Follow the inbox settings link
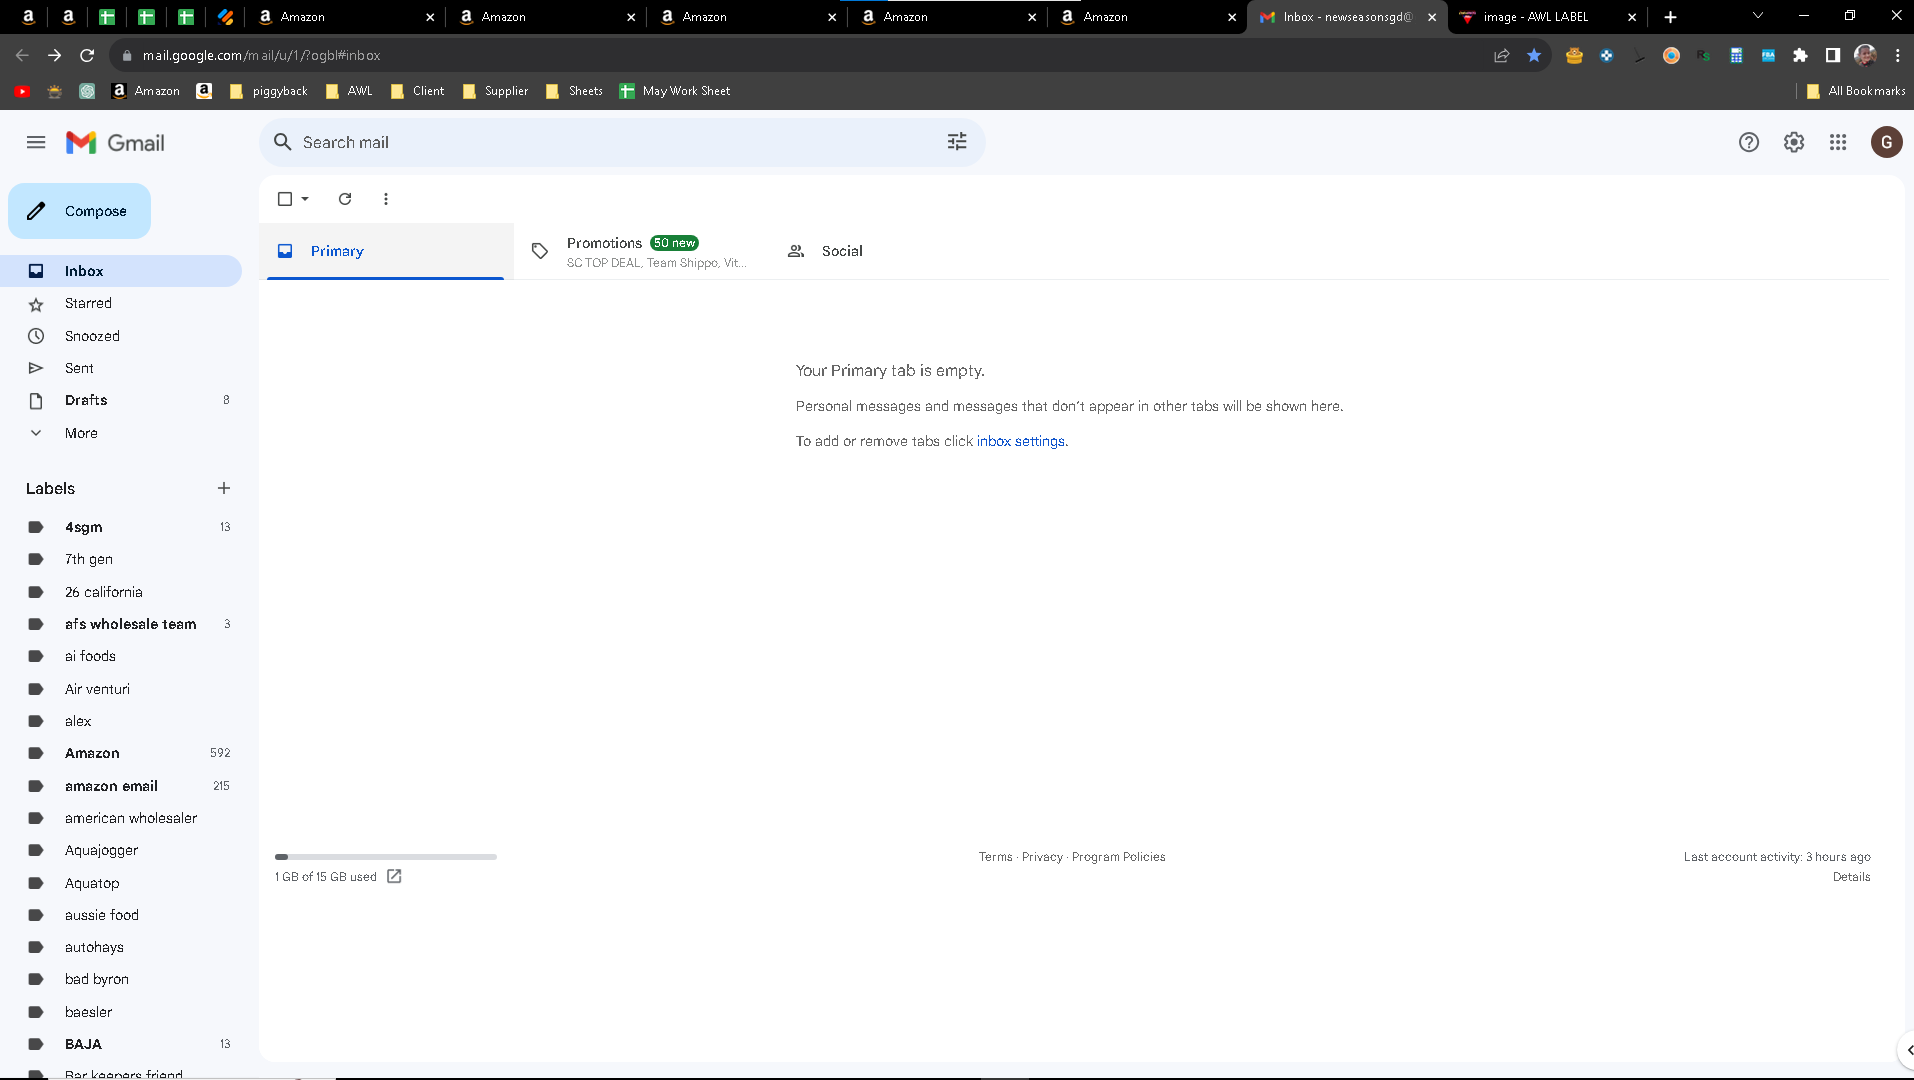The width and height of the screenshot is (1914, 1080). coord(1020,441)
